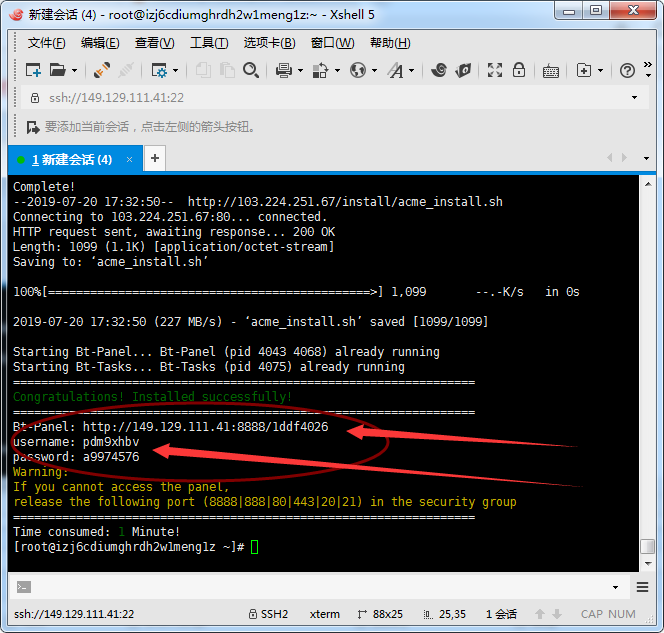Click the SSH2 lock status indicator

pos(268,614)
